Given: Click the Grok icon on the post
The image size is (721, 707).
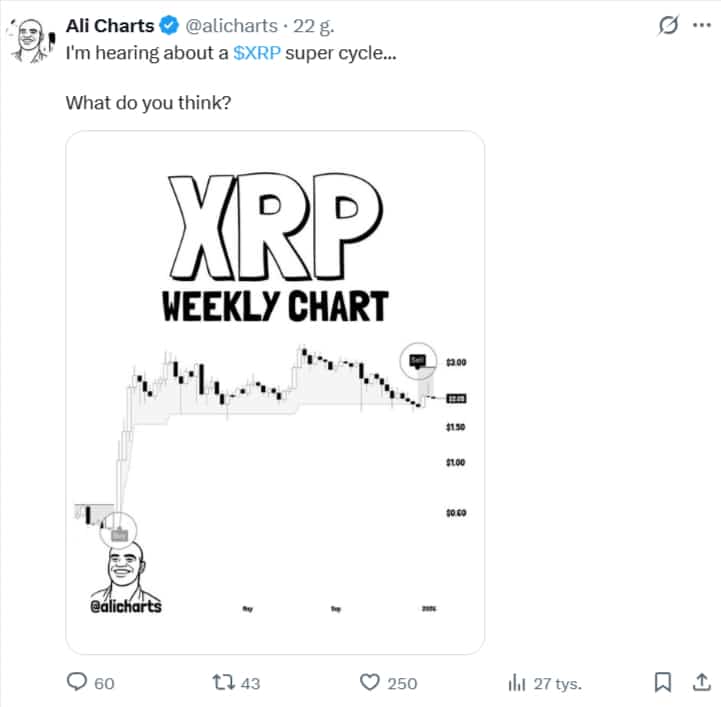Looking at the screenshot, I should [x=667, y=26].
